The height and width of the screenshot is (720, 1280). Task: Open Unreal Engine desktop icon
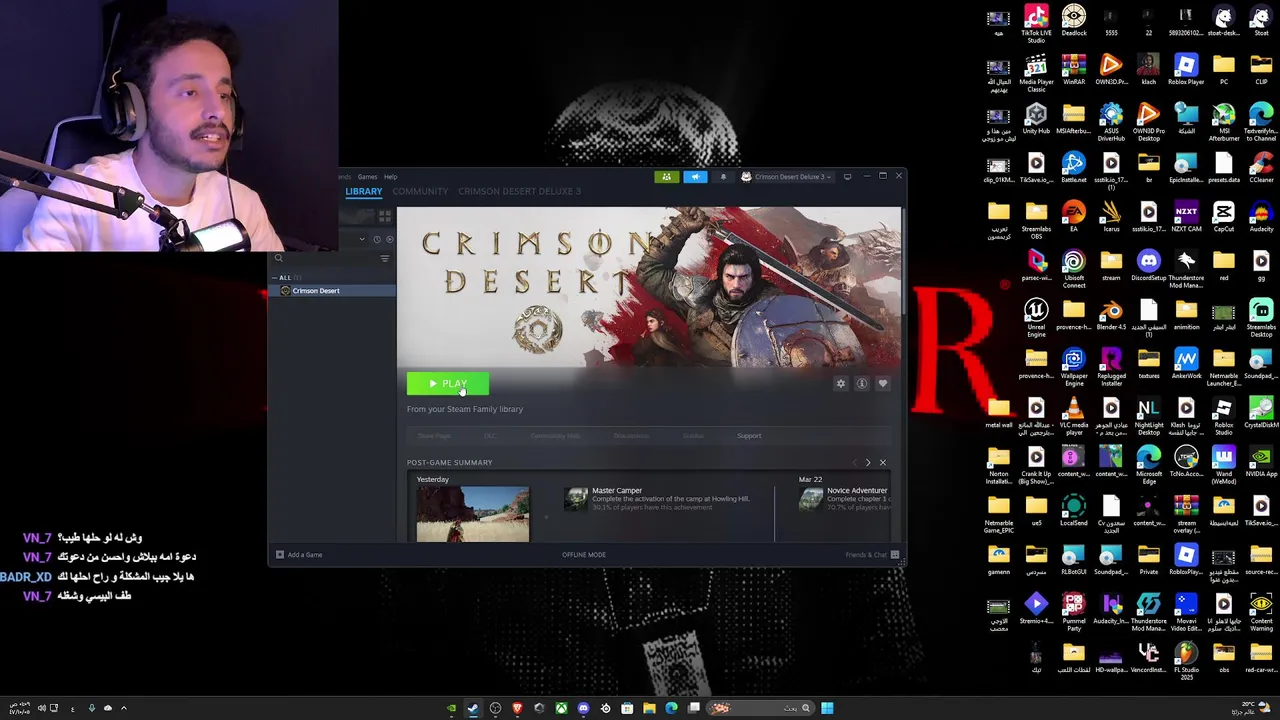coord(1036,318)
